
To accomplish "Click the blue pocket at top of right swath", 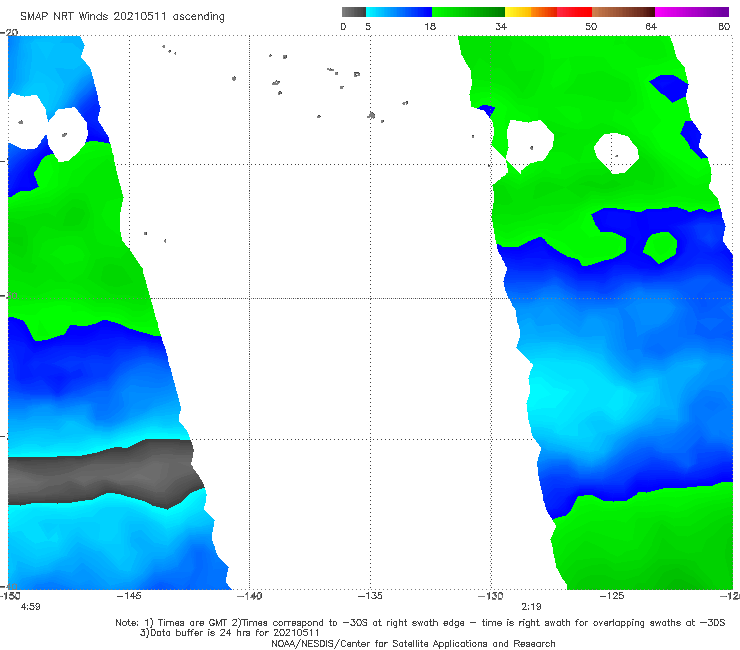I will pyautogui.click(x=669, y=88).
